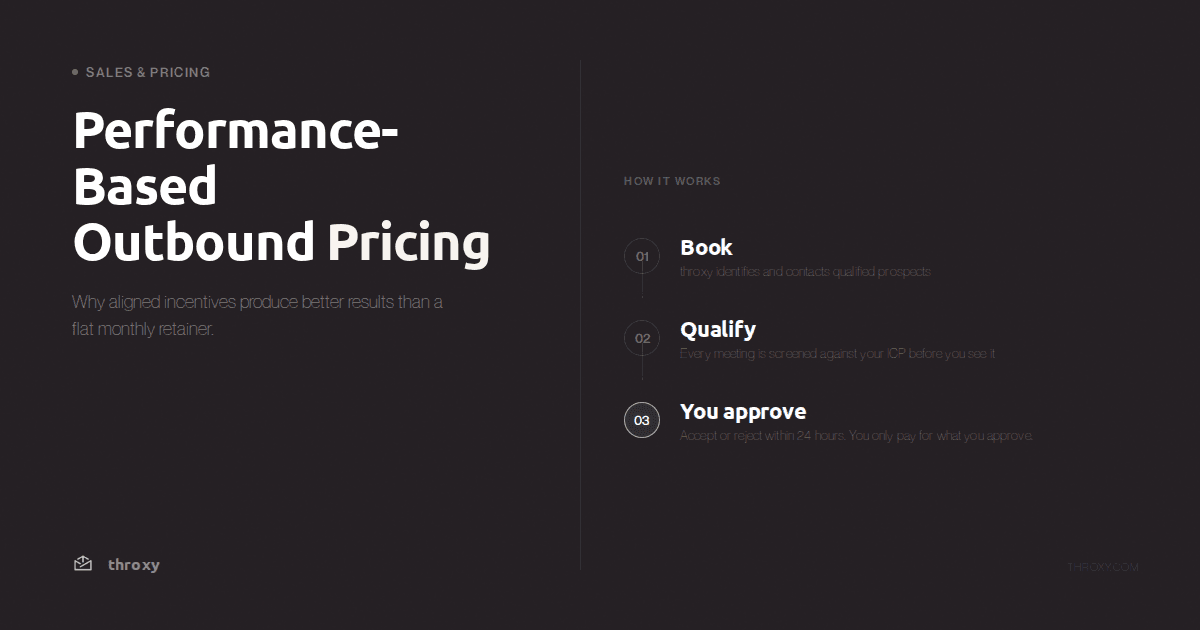Open the THROXY.COM link
The width and height of the screenshot is (1200, 630).
click(x=1102, y=567)
